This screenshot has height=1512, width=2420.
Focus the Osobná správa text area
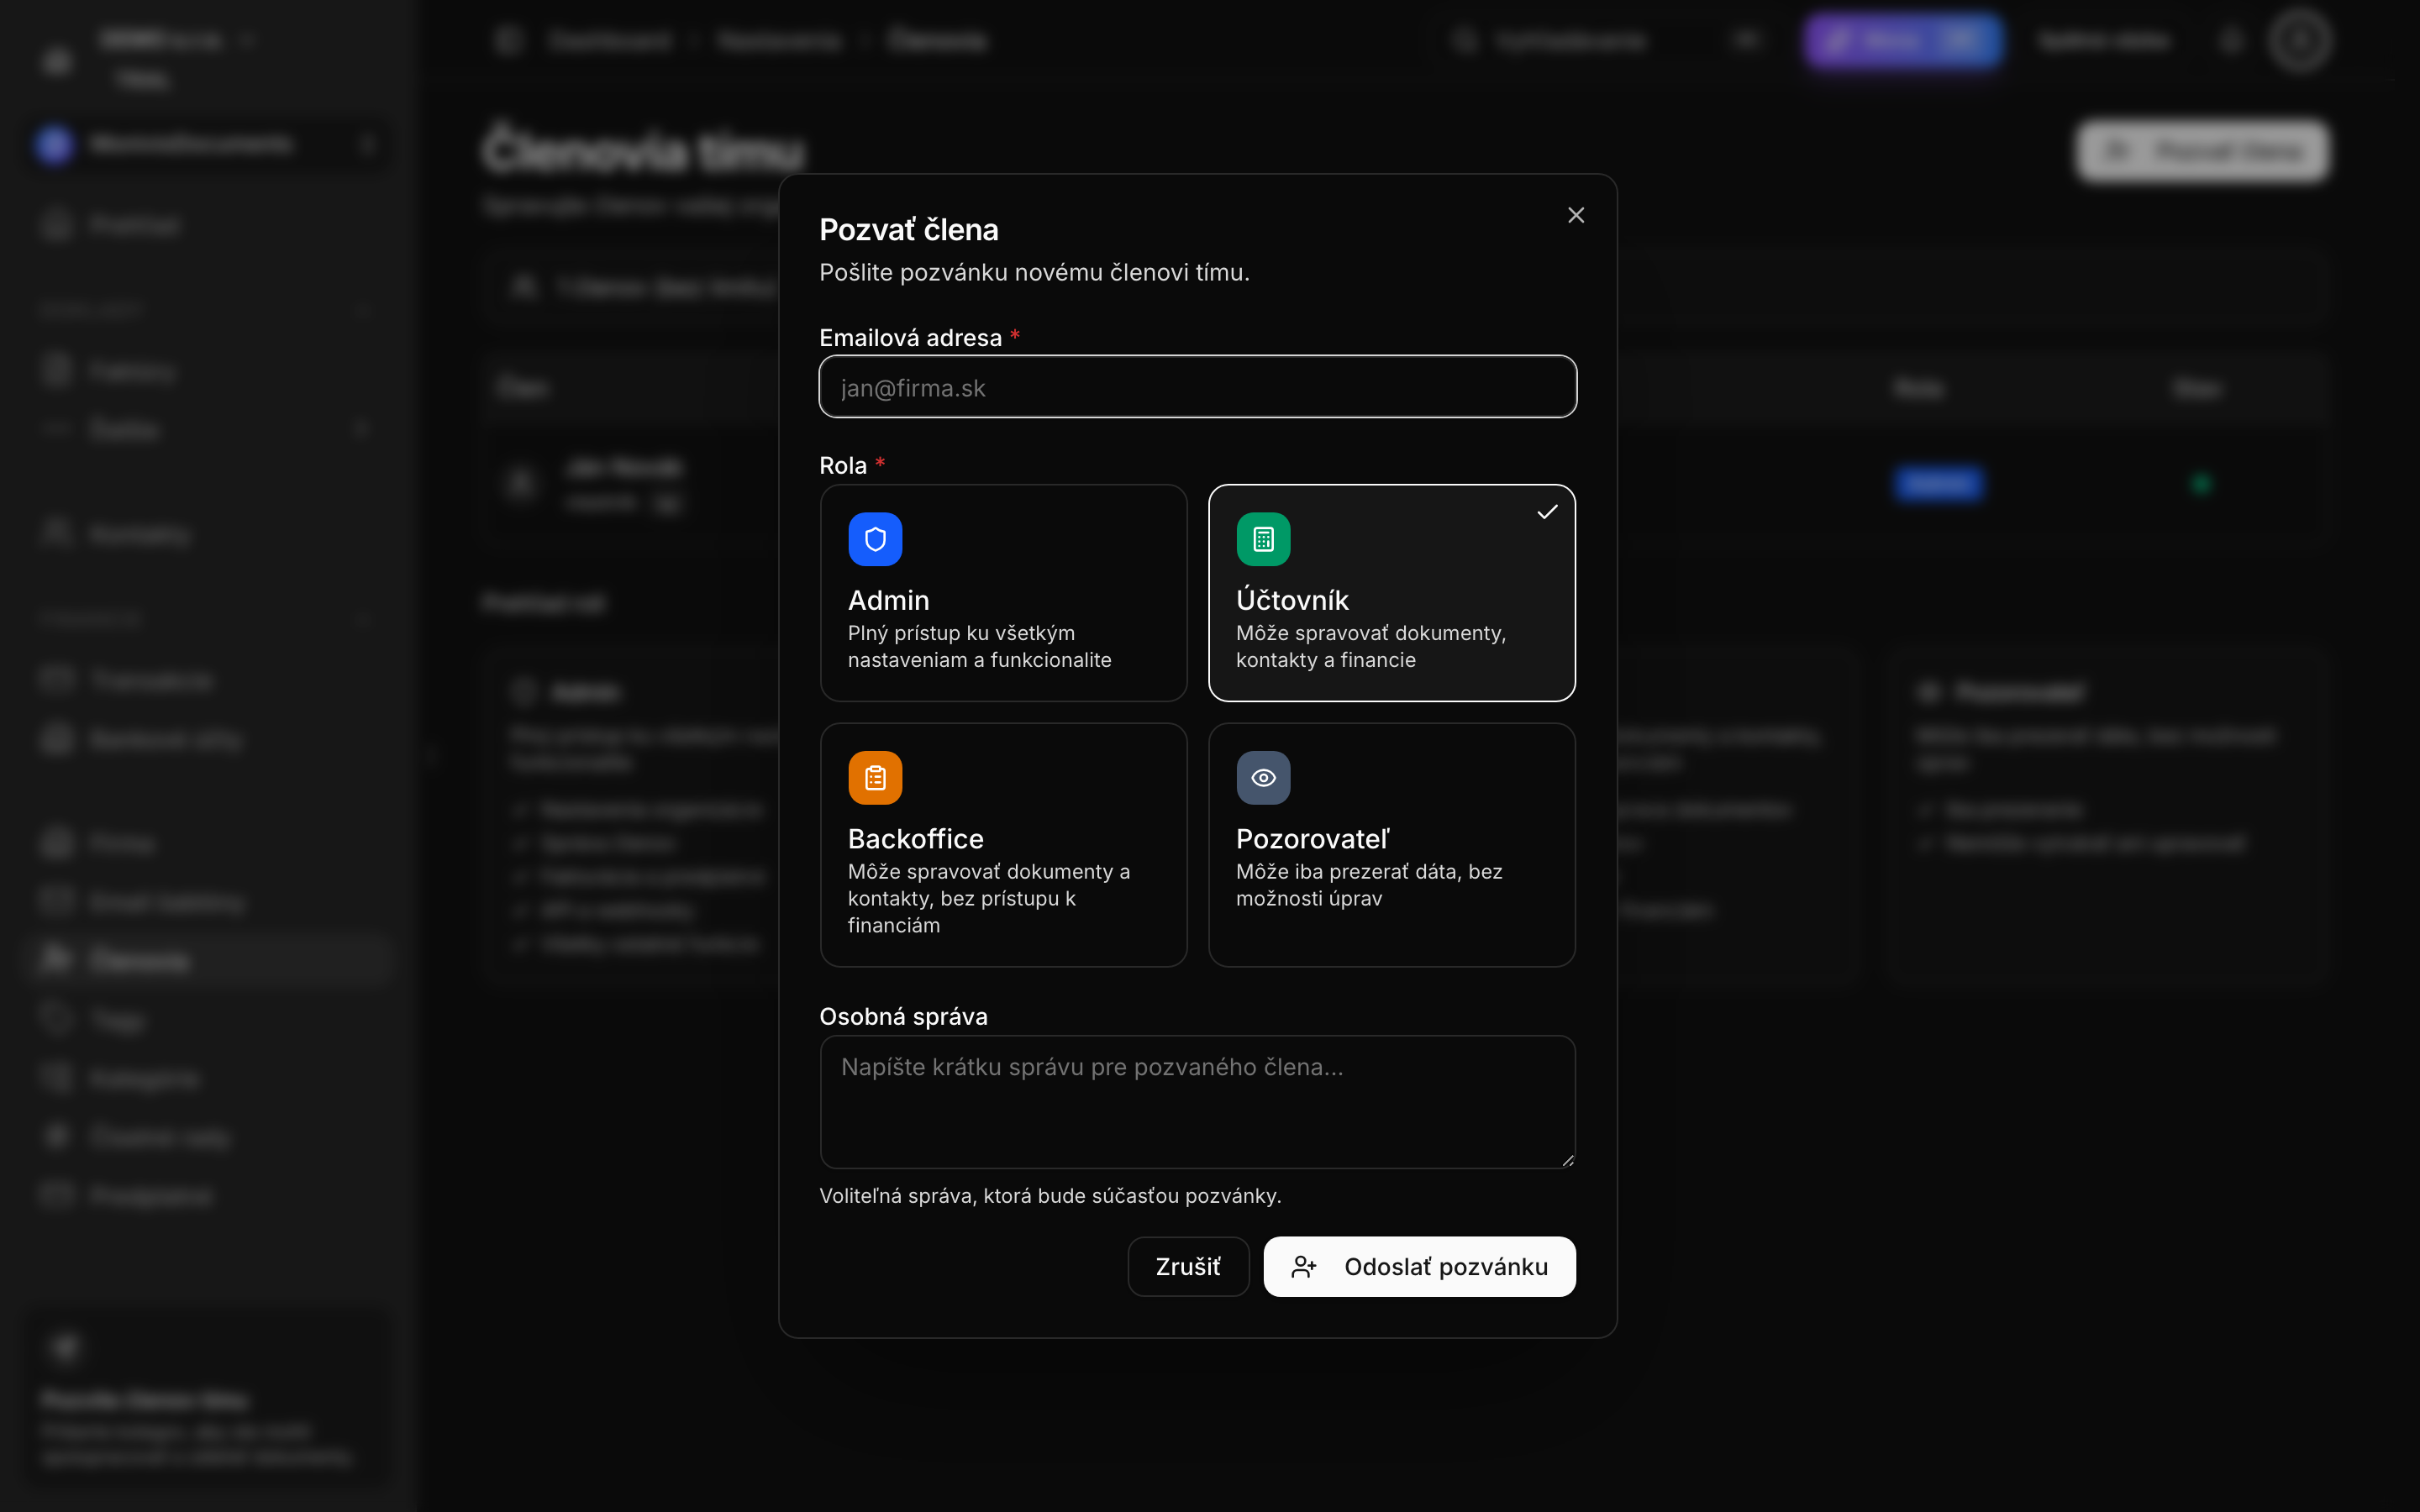[1197, 1102]
